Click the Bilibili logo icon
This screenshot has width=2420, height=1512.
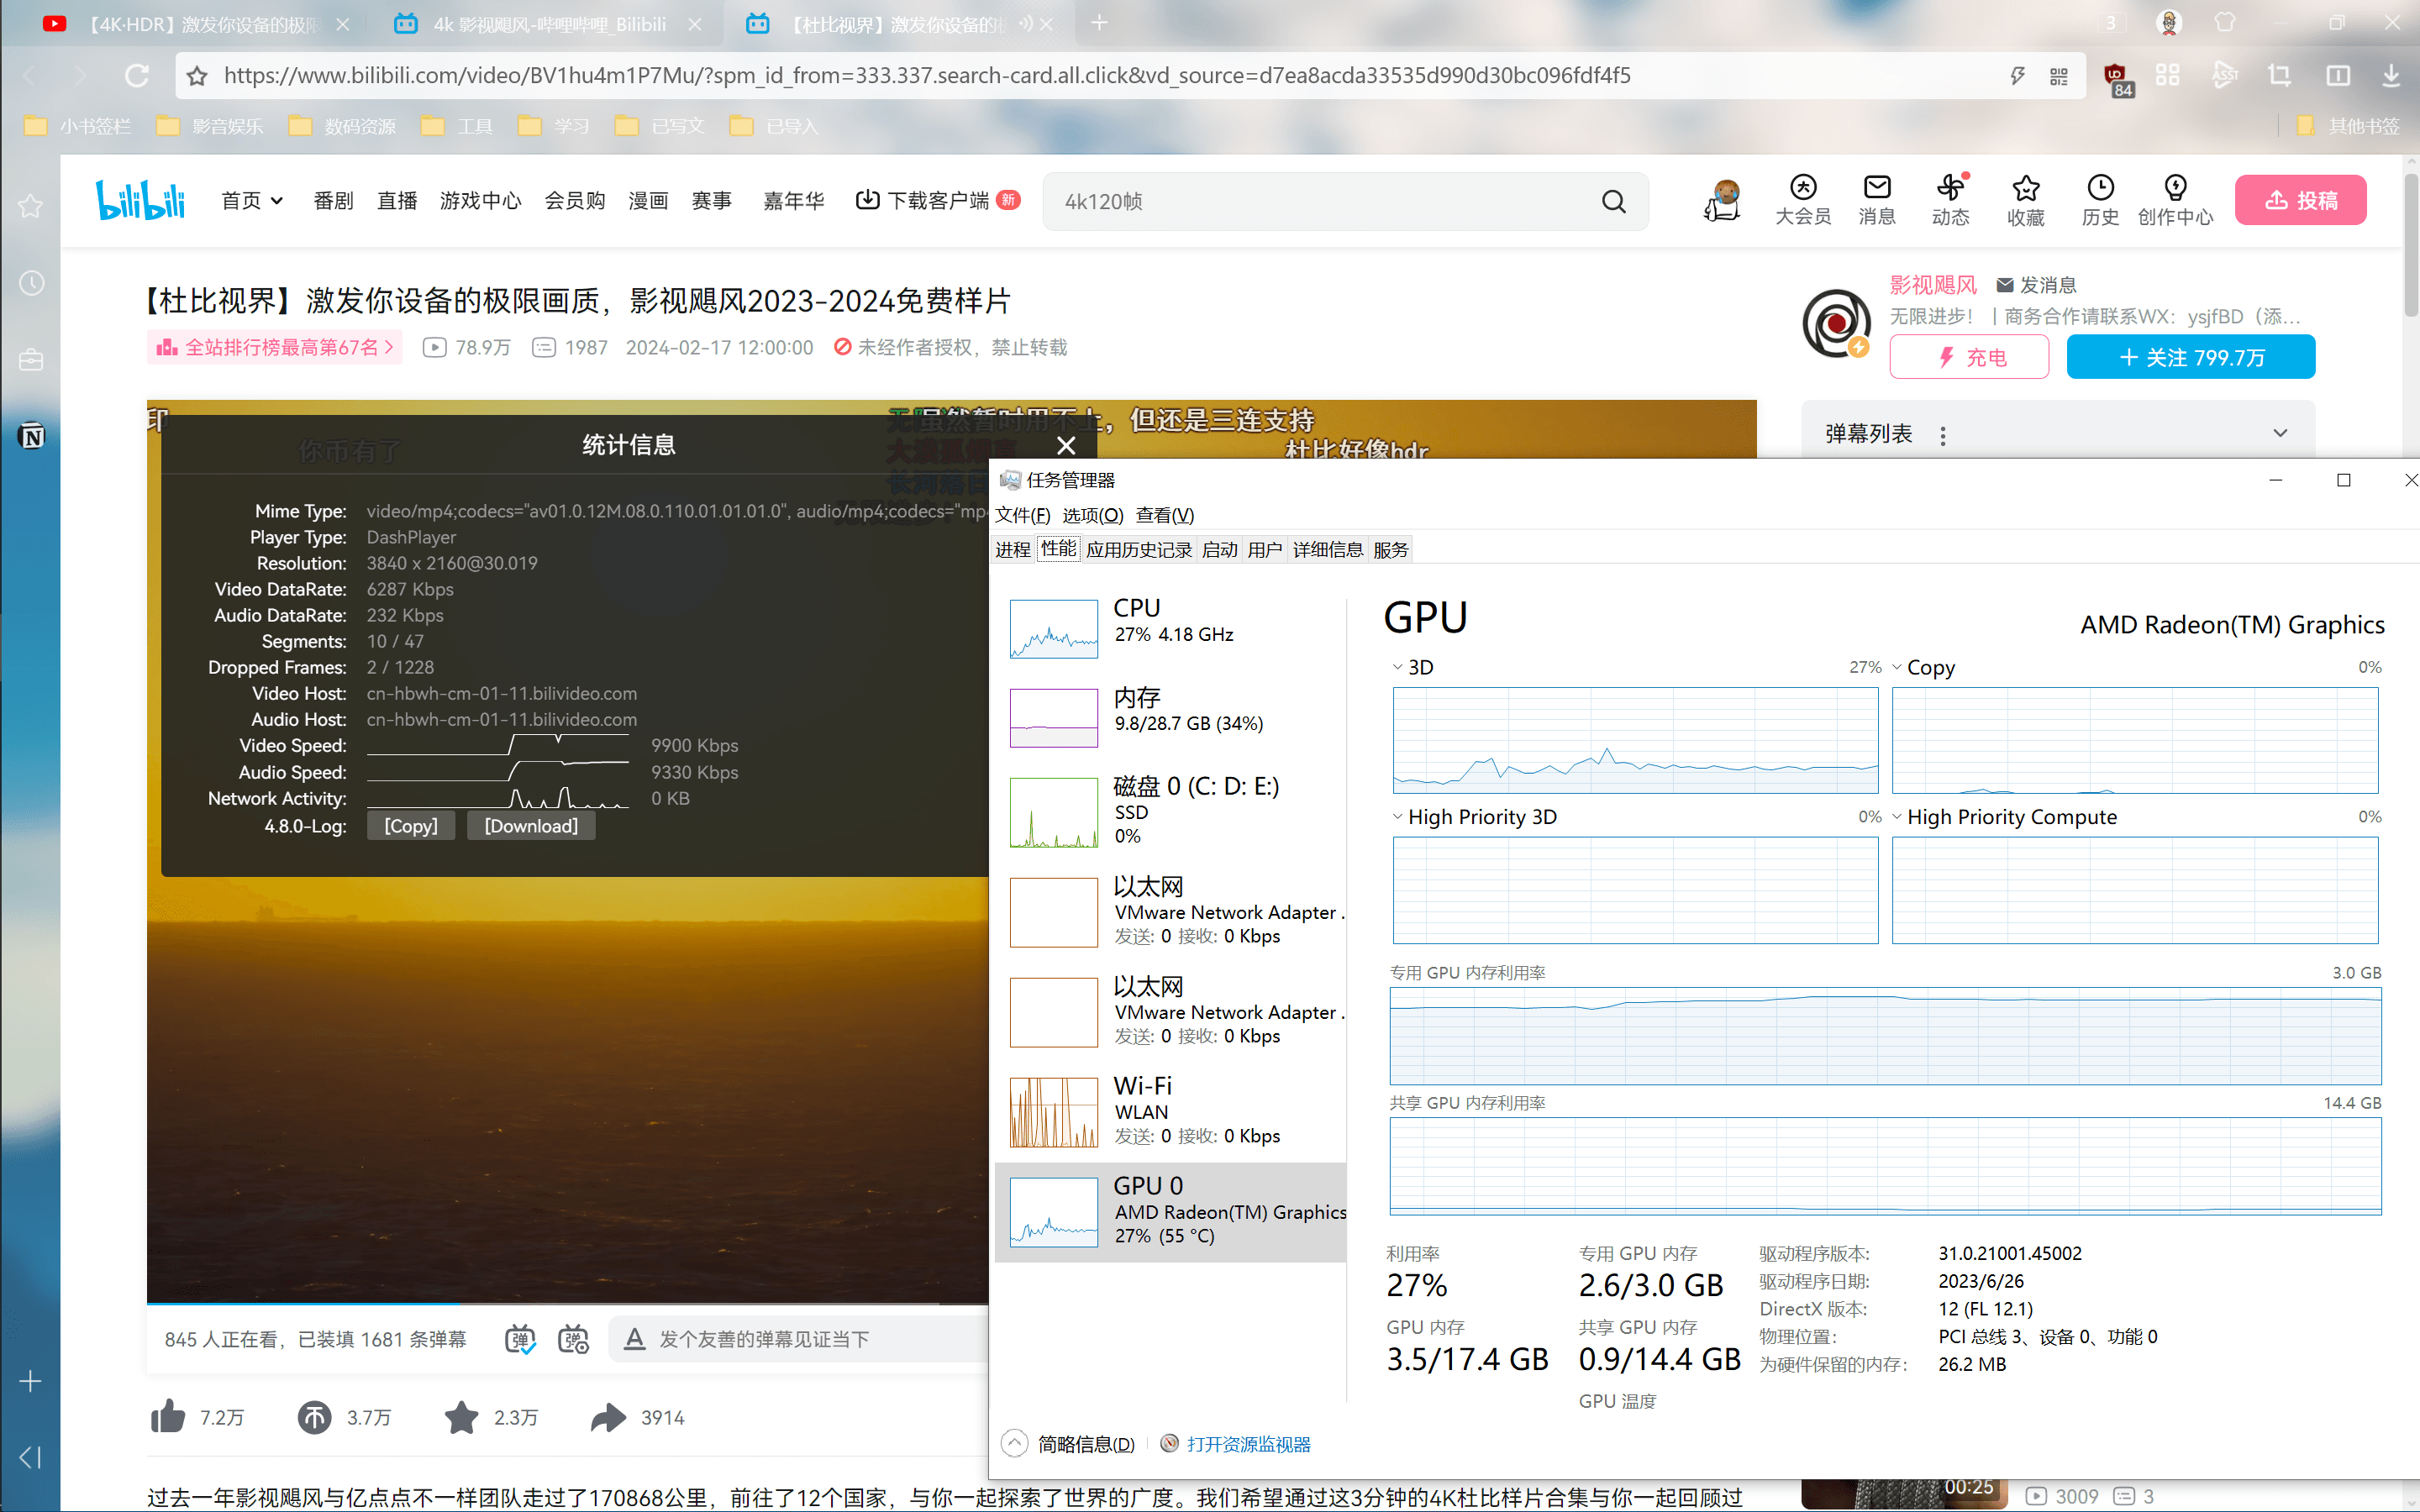140,200
